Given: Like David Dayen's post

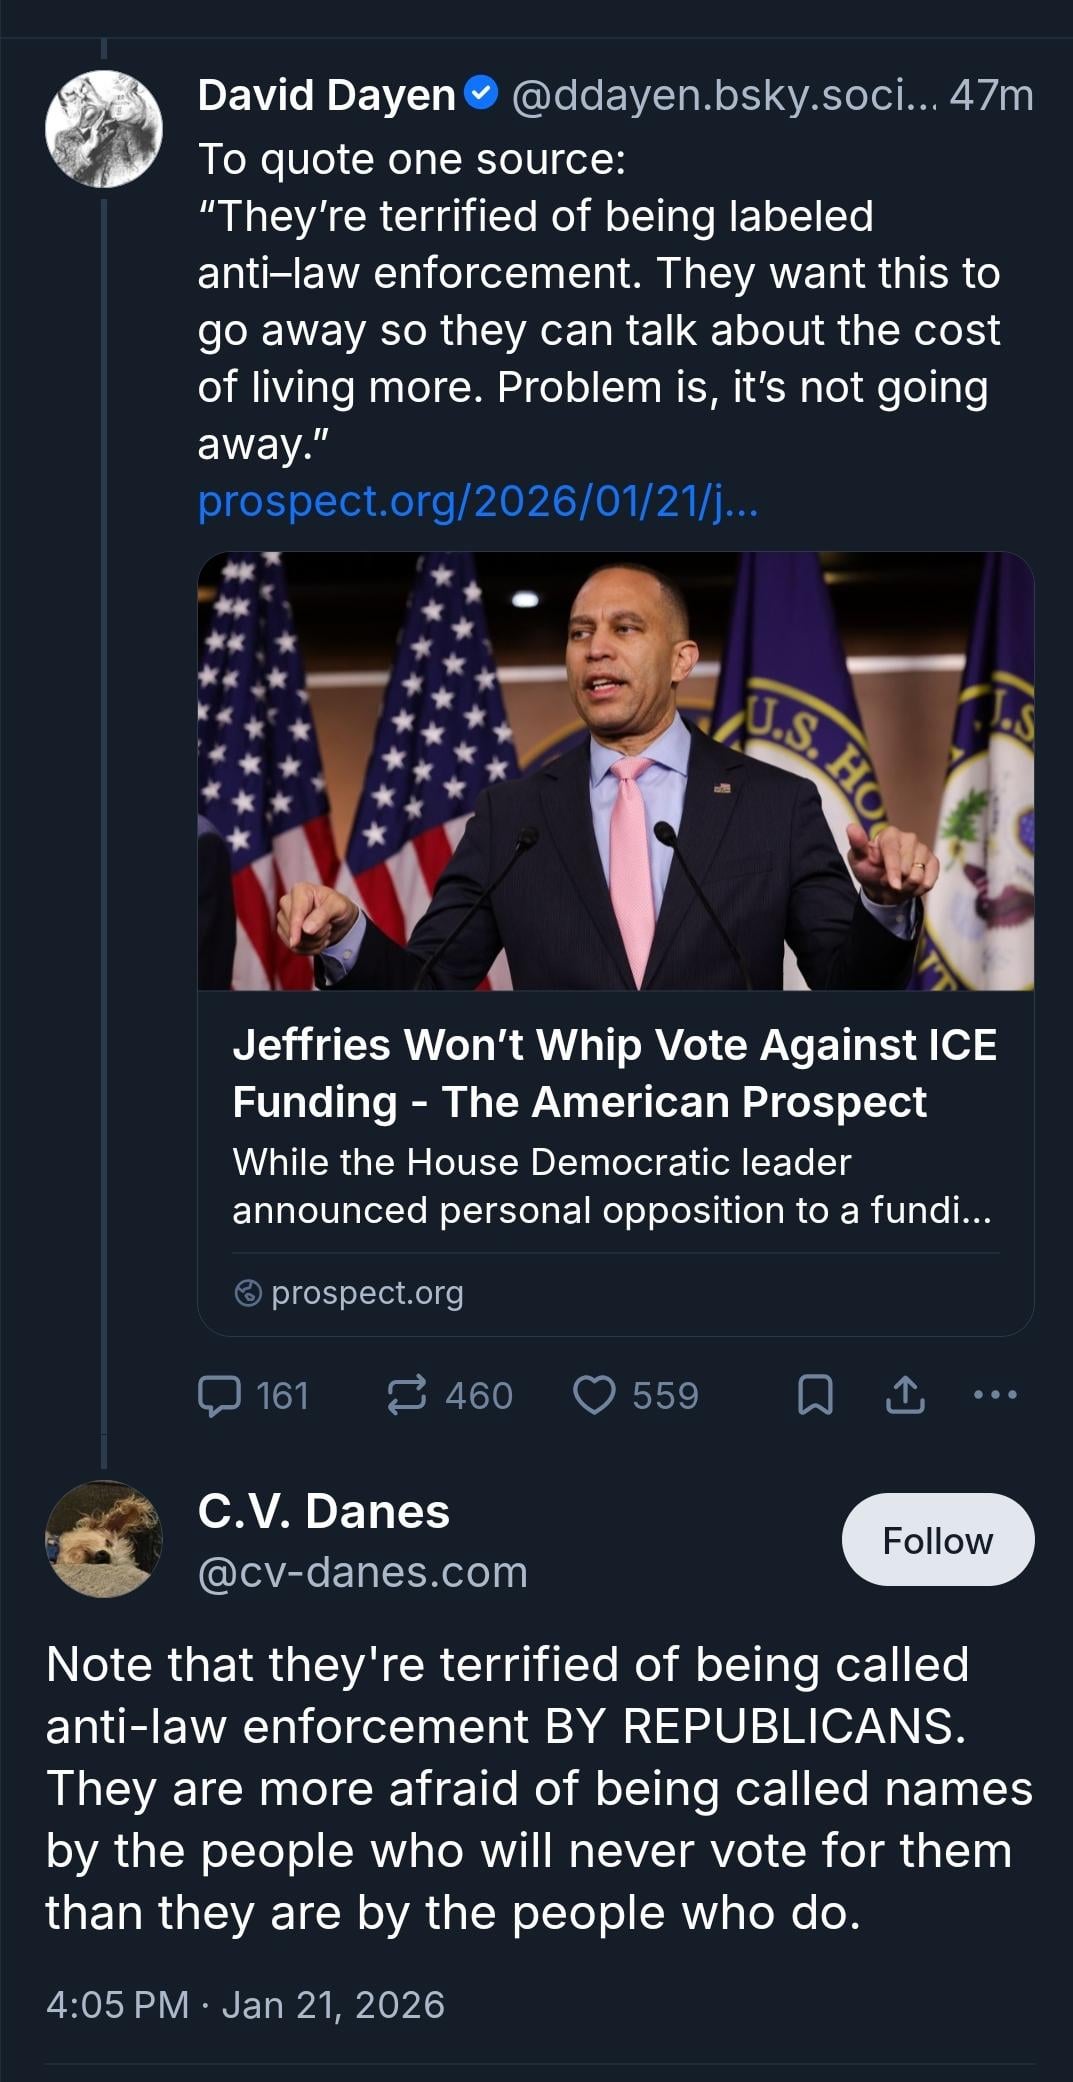Looking at the screenshot, I should pyautogui.click(x=594, y=1395).
